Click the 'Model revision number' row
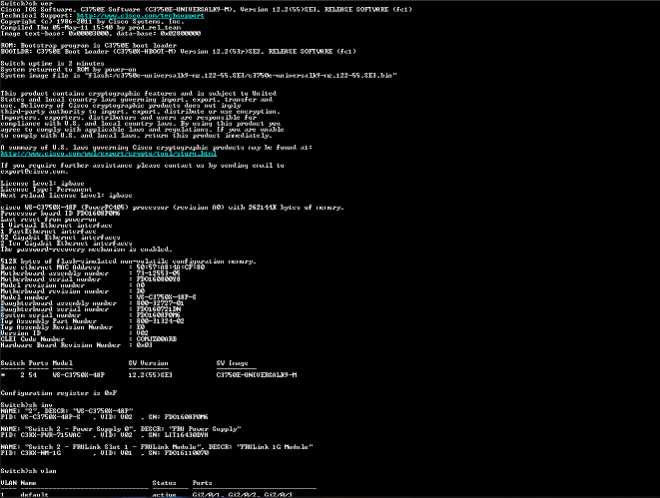 coord(73,285)
